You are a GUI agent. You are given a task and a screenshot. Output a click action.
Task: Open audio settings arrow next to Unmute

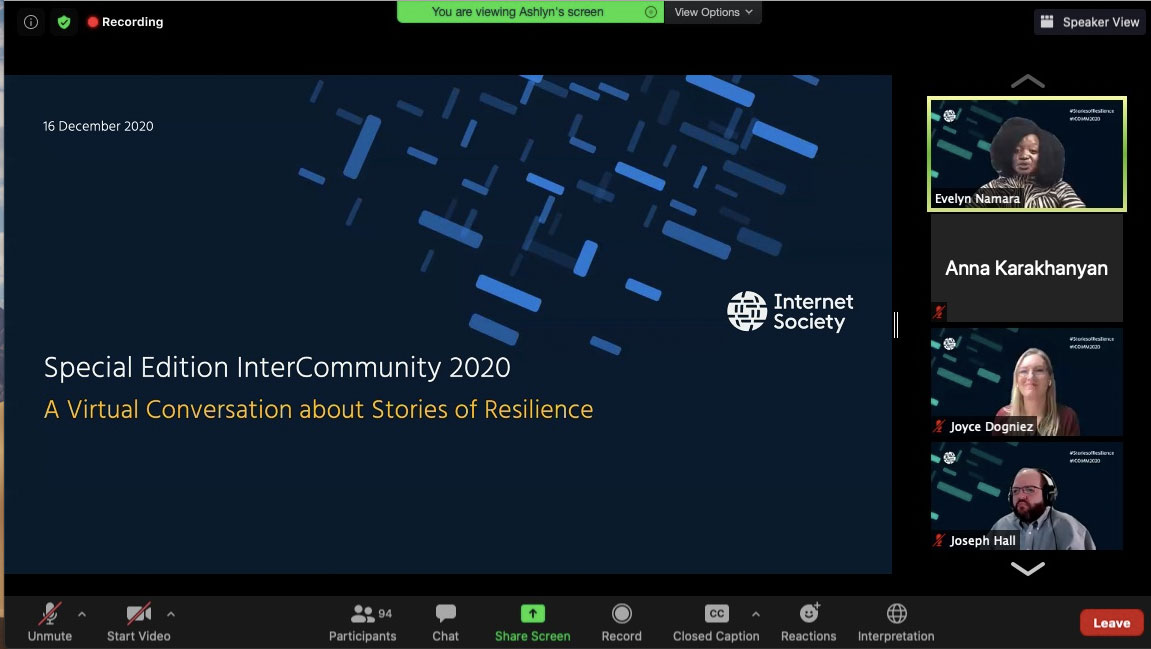pyautogui.click(x=82, y=614)
